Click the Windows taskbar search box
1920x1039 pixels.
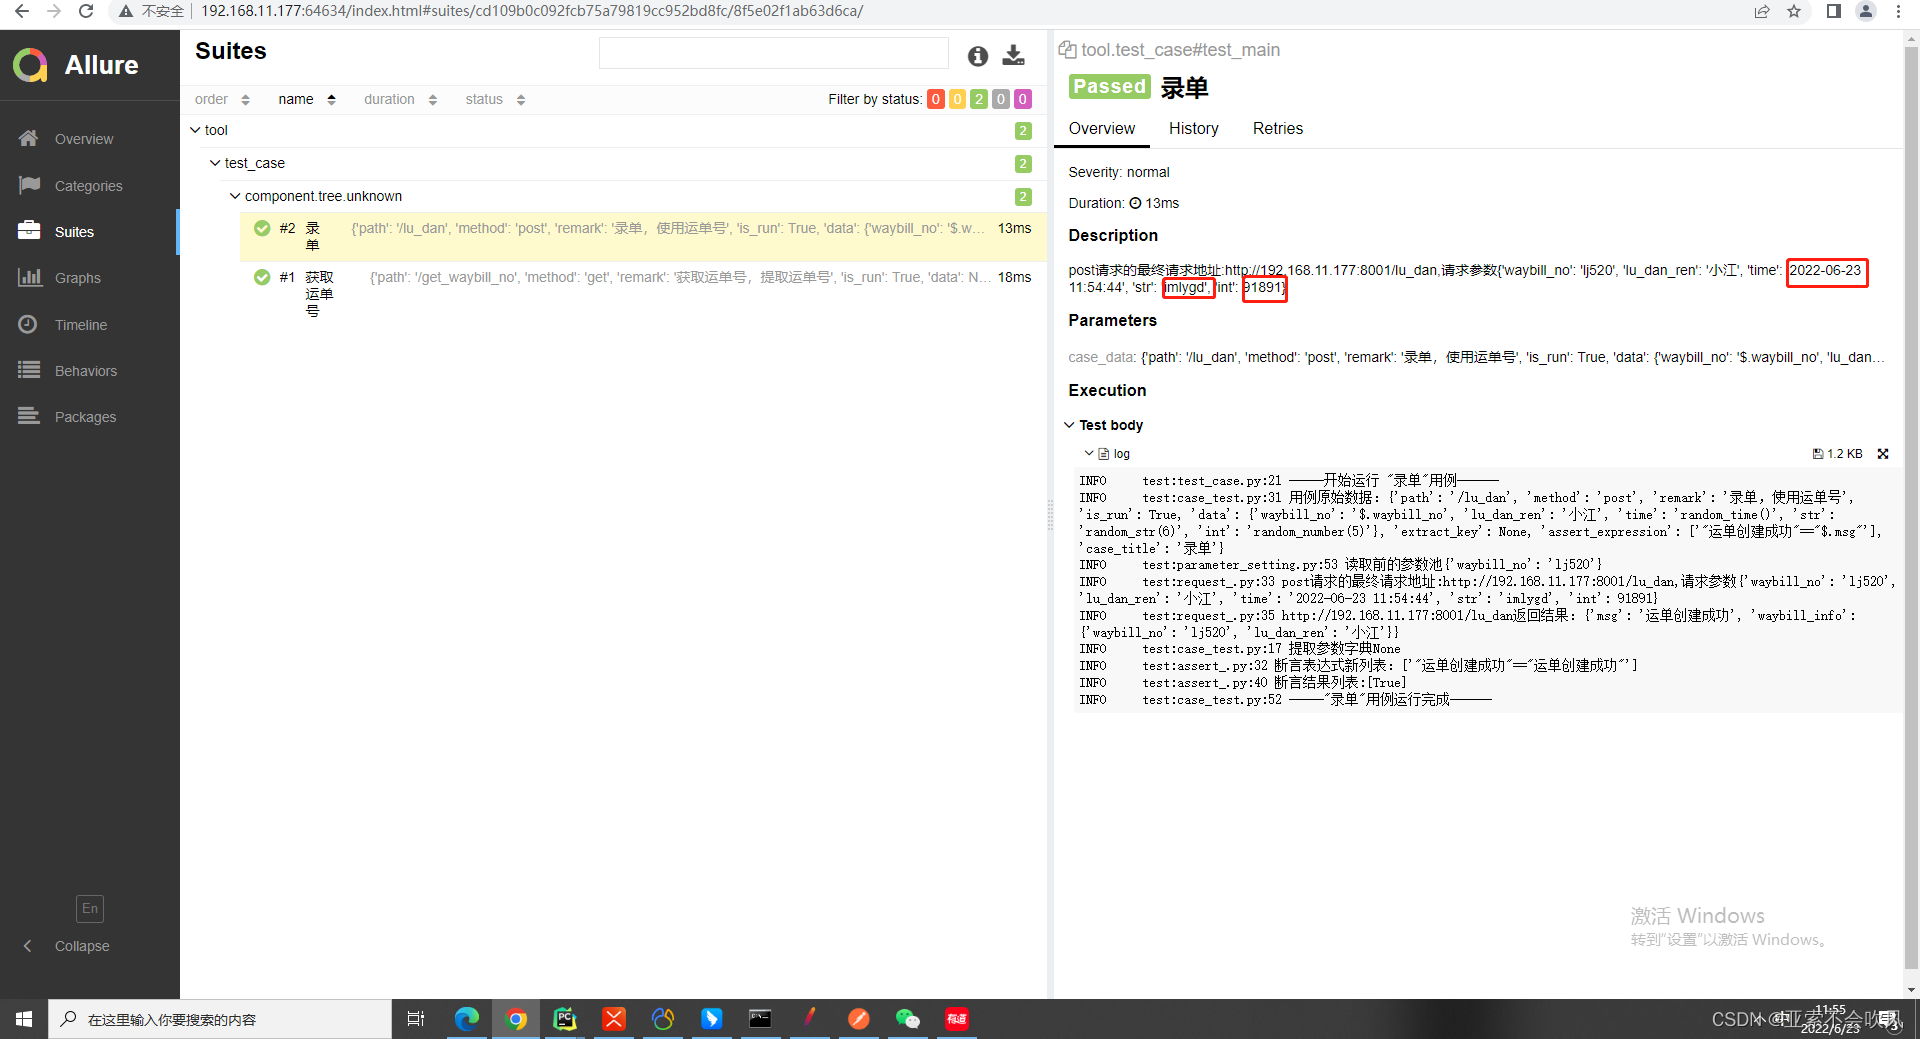(x=220, y=1019)
